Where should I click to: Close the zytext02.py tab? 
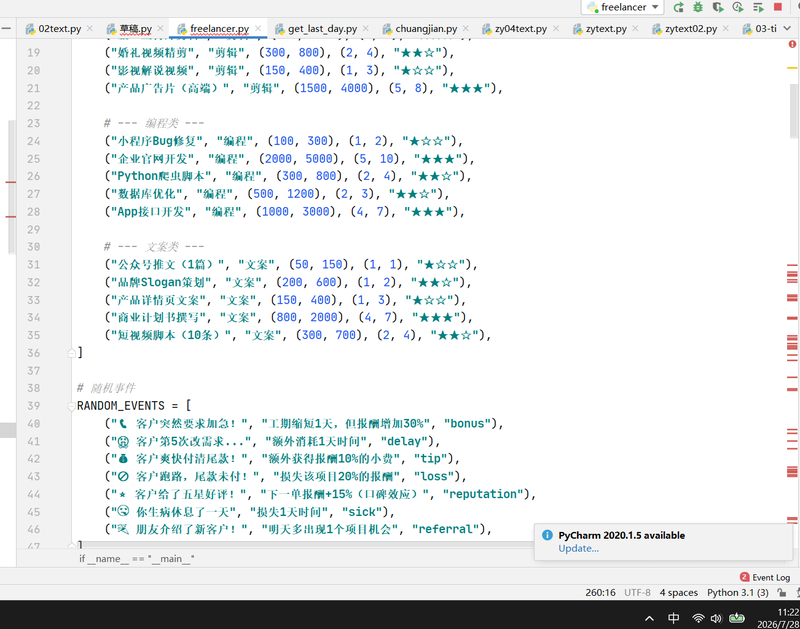click(726, 29)
